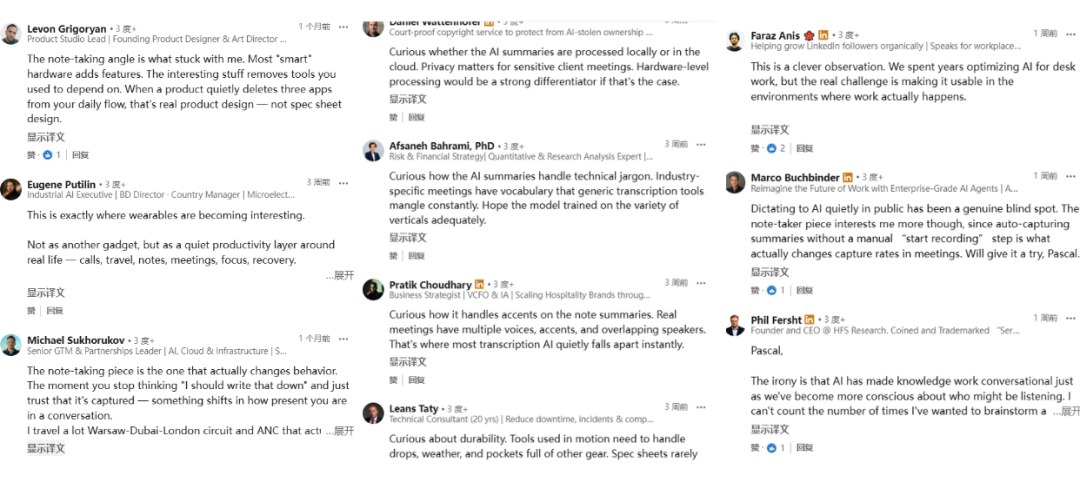Screen dimensions: 1080x493
Task: Click the reaction icon under Phil Fersht's comment
Action: [771, 448]
